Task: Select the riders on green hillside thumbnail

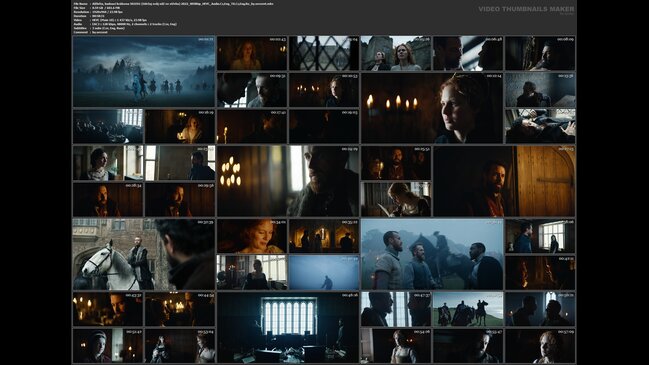Action: (468, 309)
